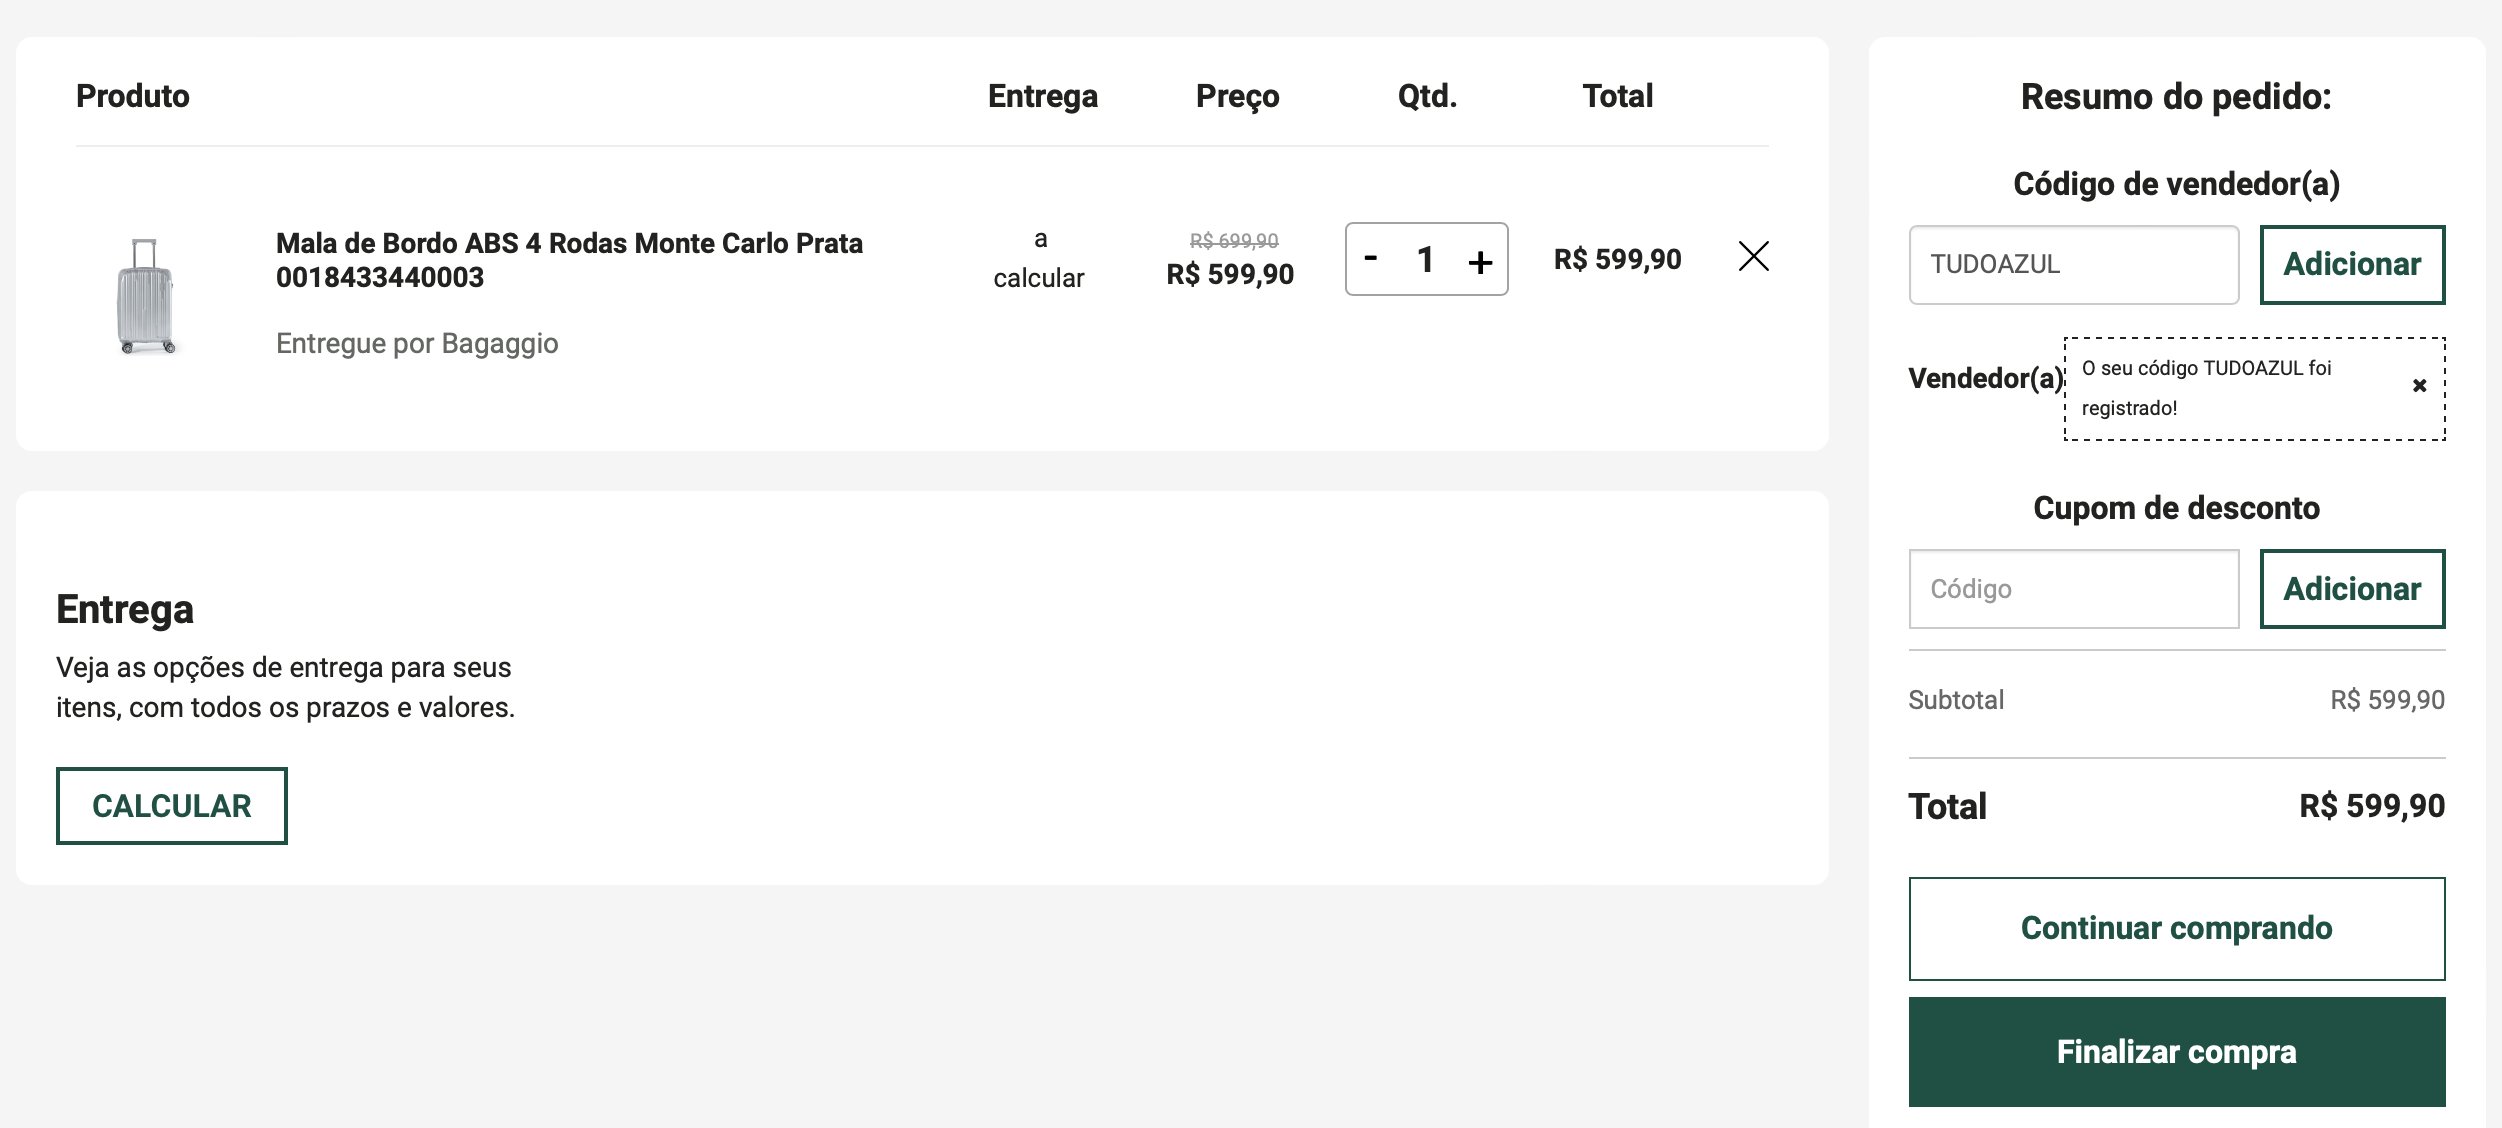Focus the discount coupon Código field
This screenshot has height=1128, width=2502.
point(2073,589)
